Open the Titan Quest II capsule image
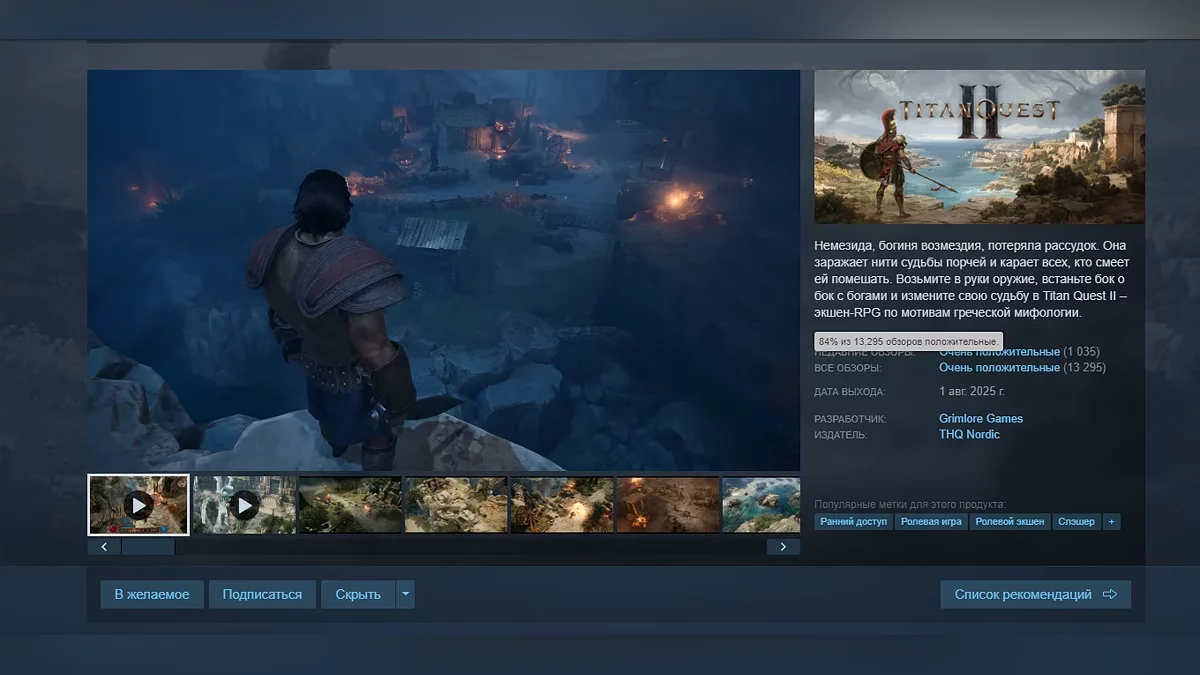 coord(979,146)
